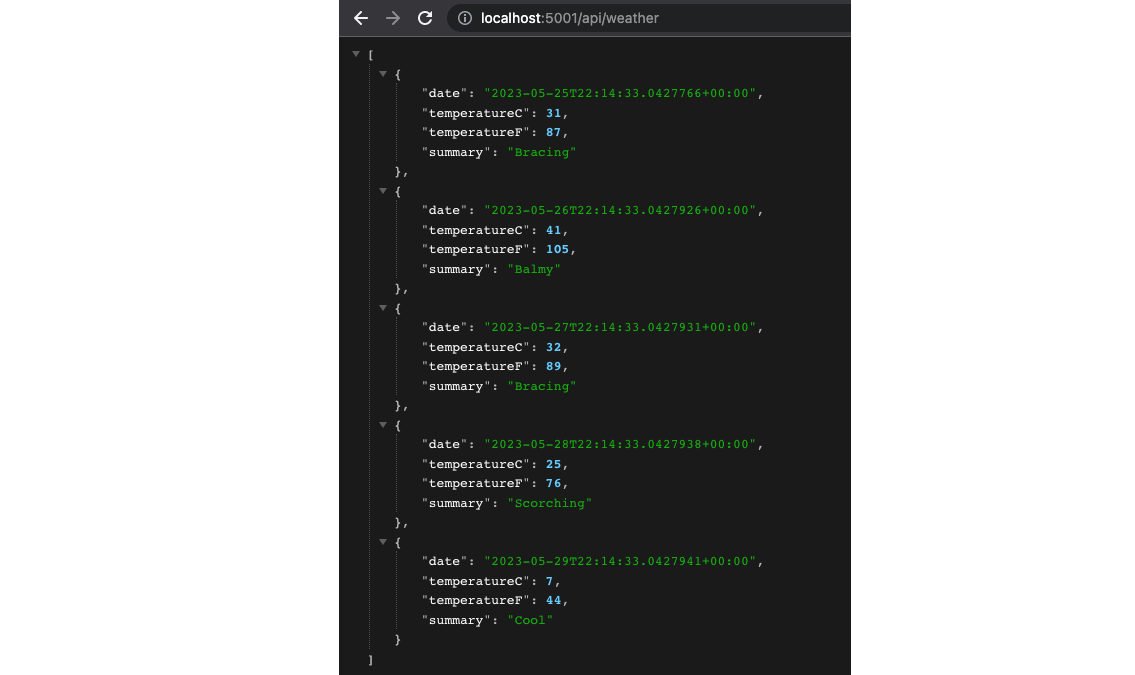
Task: Select date value 2023-05-29T22:14:33.0427941+00:00
Action: (620, 561)
